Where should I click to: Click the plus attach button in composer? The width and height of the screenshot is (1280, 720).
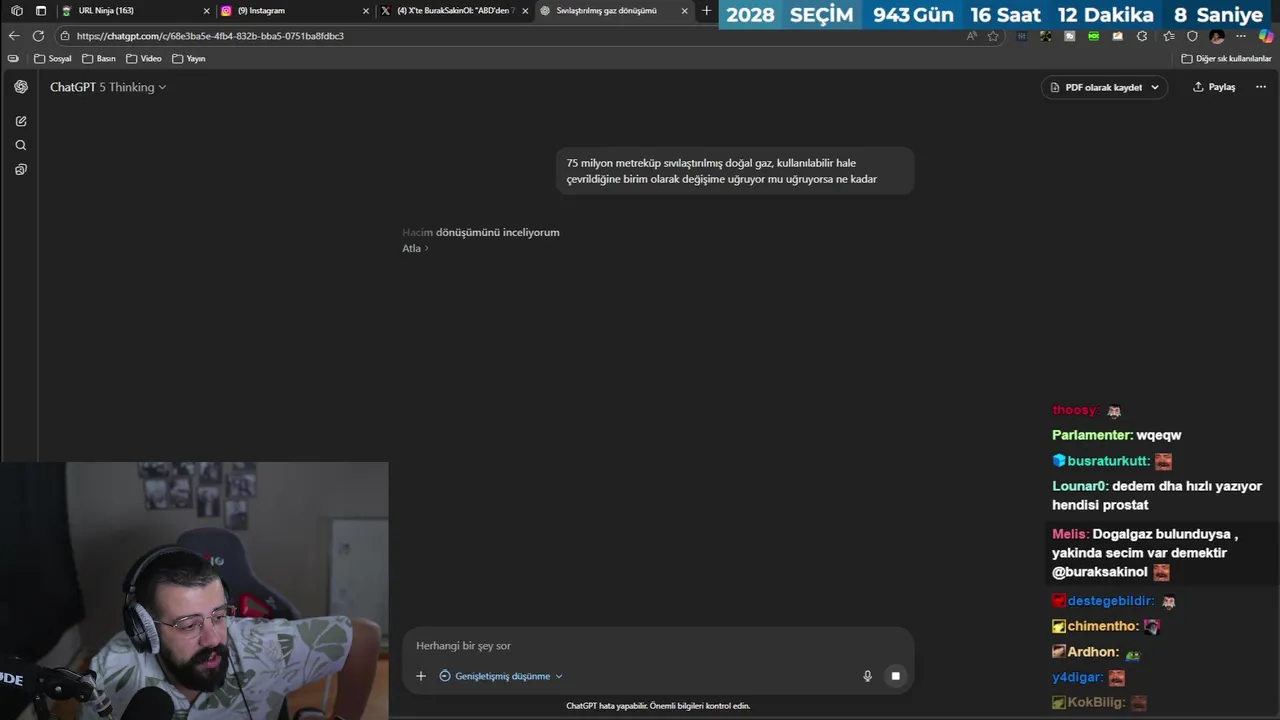tap(421, 676)
